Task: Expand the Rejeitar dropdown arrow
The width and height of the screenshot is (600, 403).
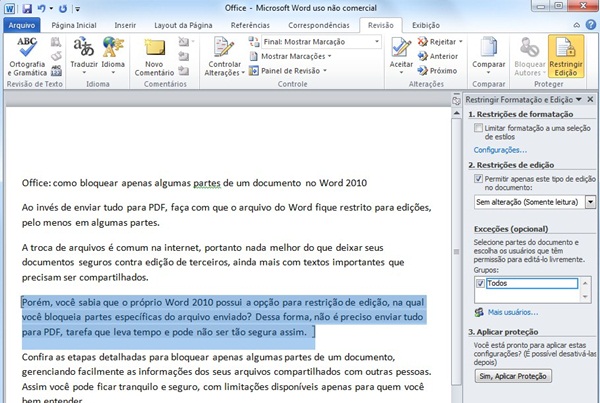Action: pos(461,42)
